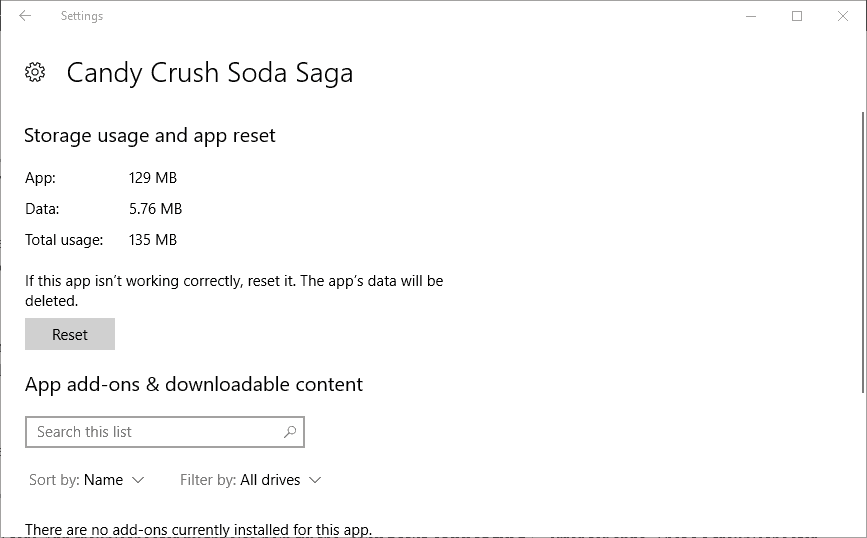Screen dimensions: 867x538
Task: Click the chevron next to Sort by Name
Action: click(x=138, y=480)
